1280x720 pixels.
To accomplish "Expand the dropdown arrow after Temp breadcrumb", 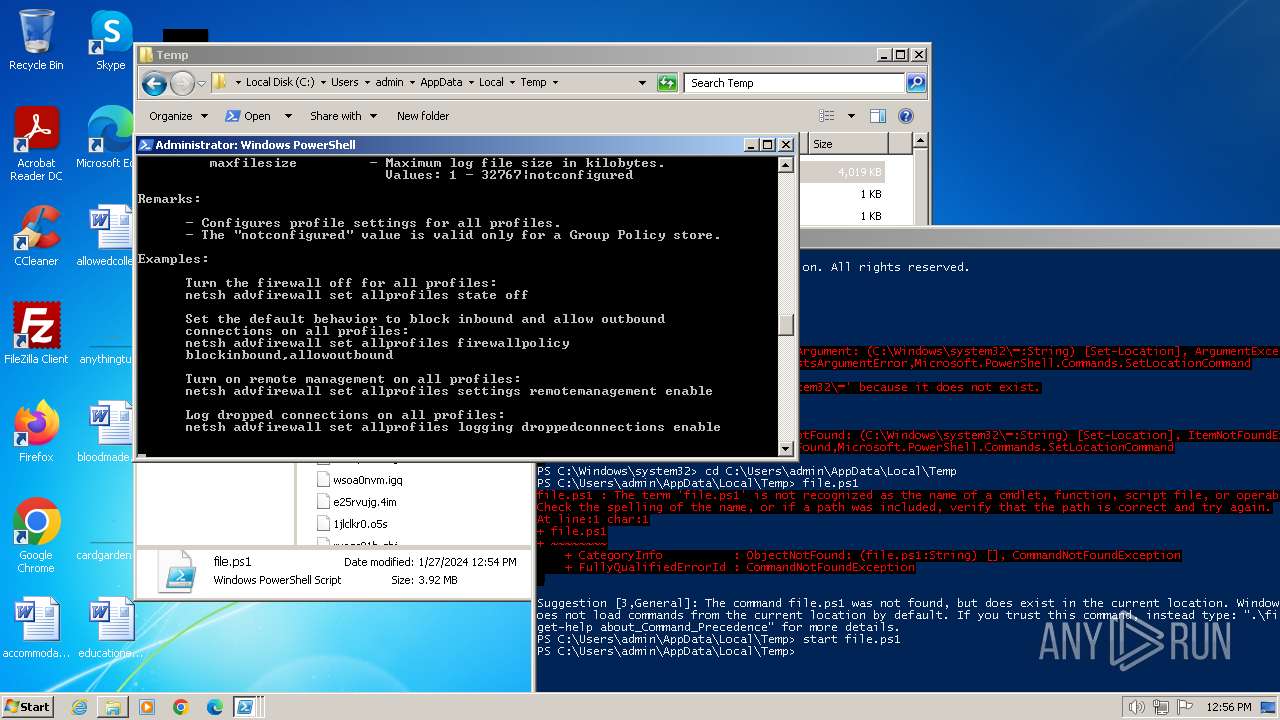I will point(555,83).
